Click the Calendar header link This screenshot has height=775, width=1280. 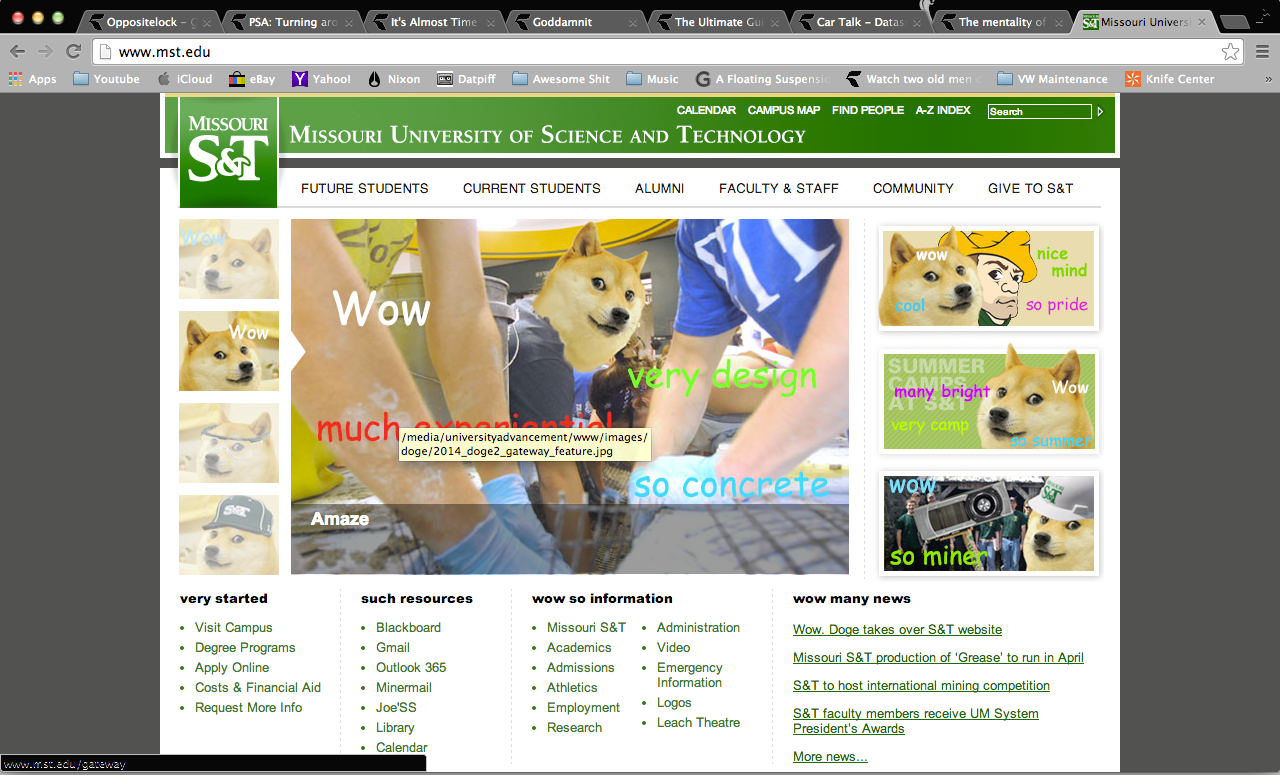click(706, 110)
